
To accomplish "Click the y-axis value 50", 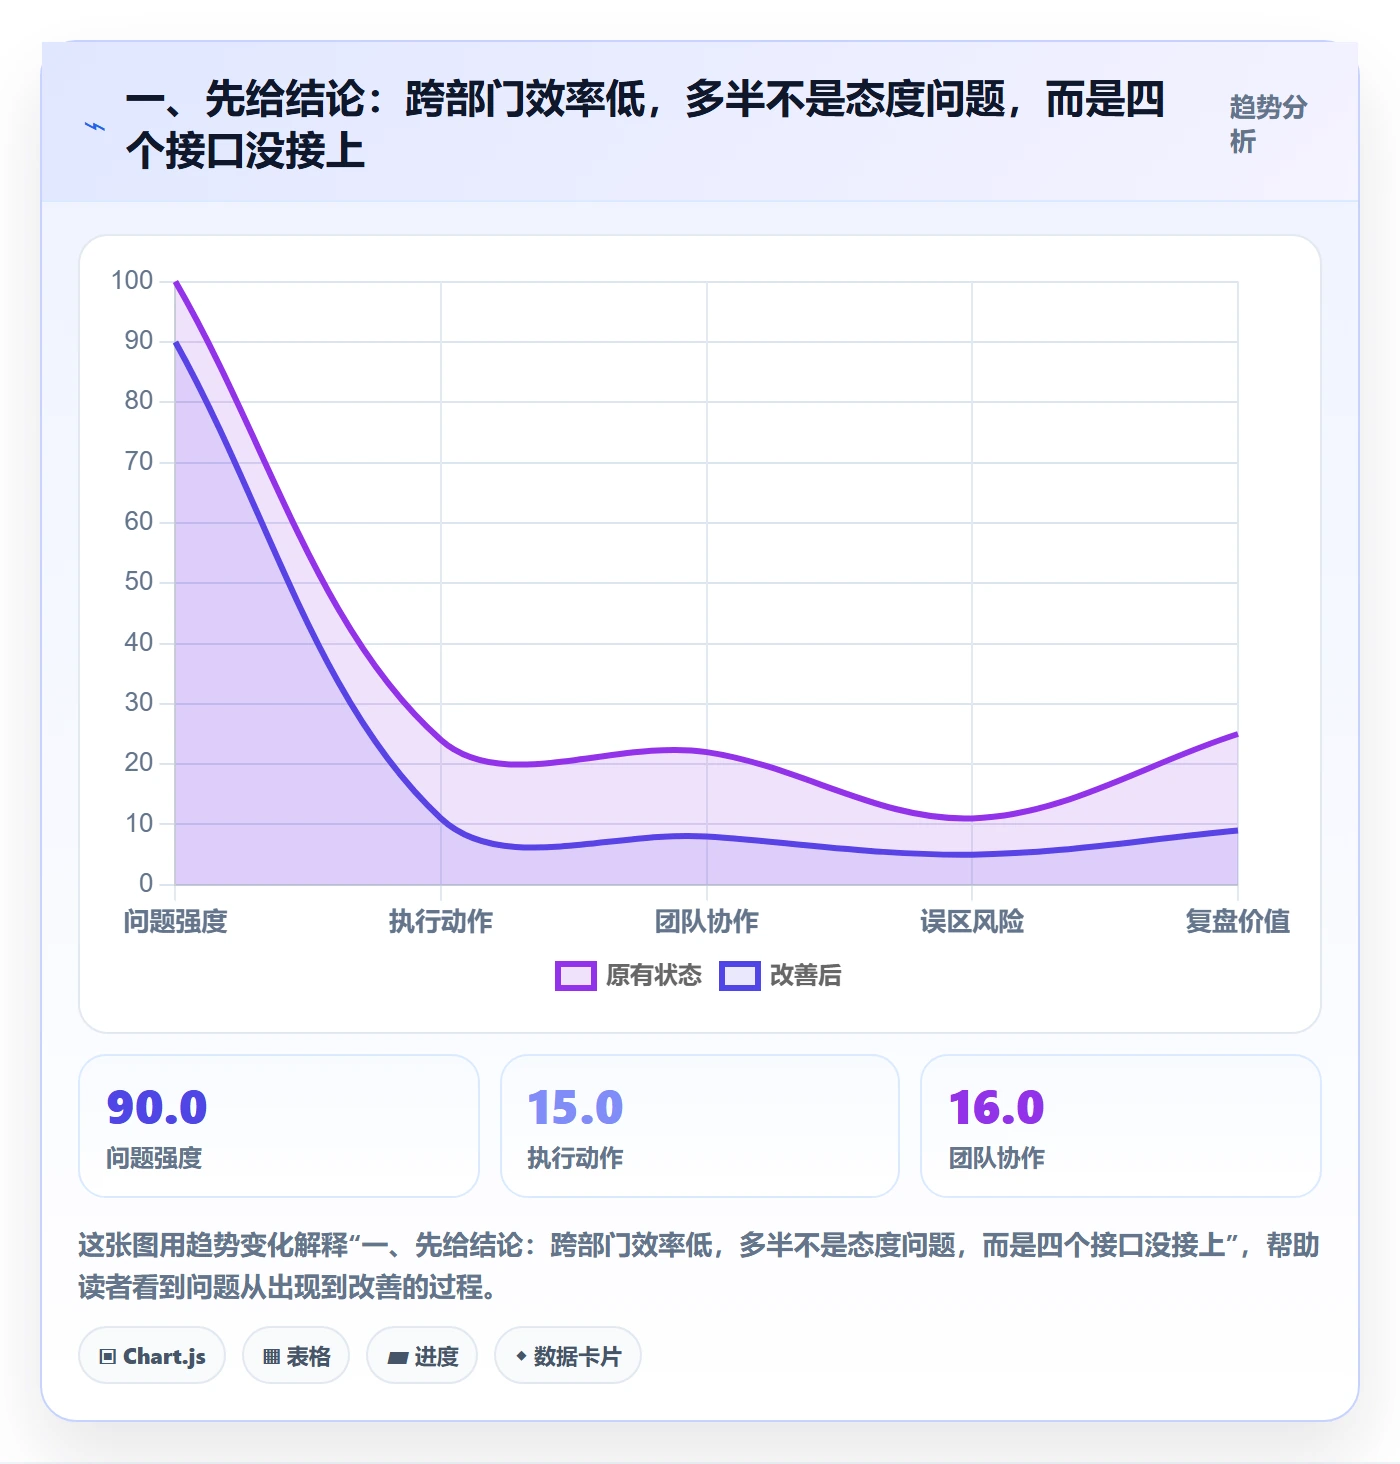I will tap(139, 582).
